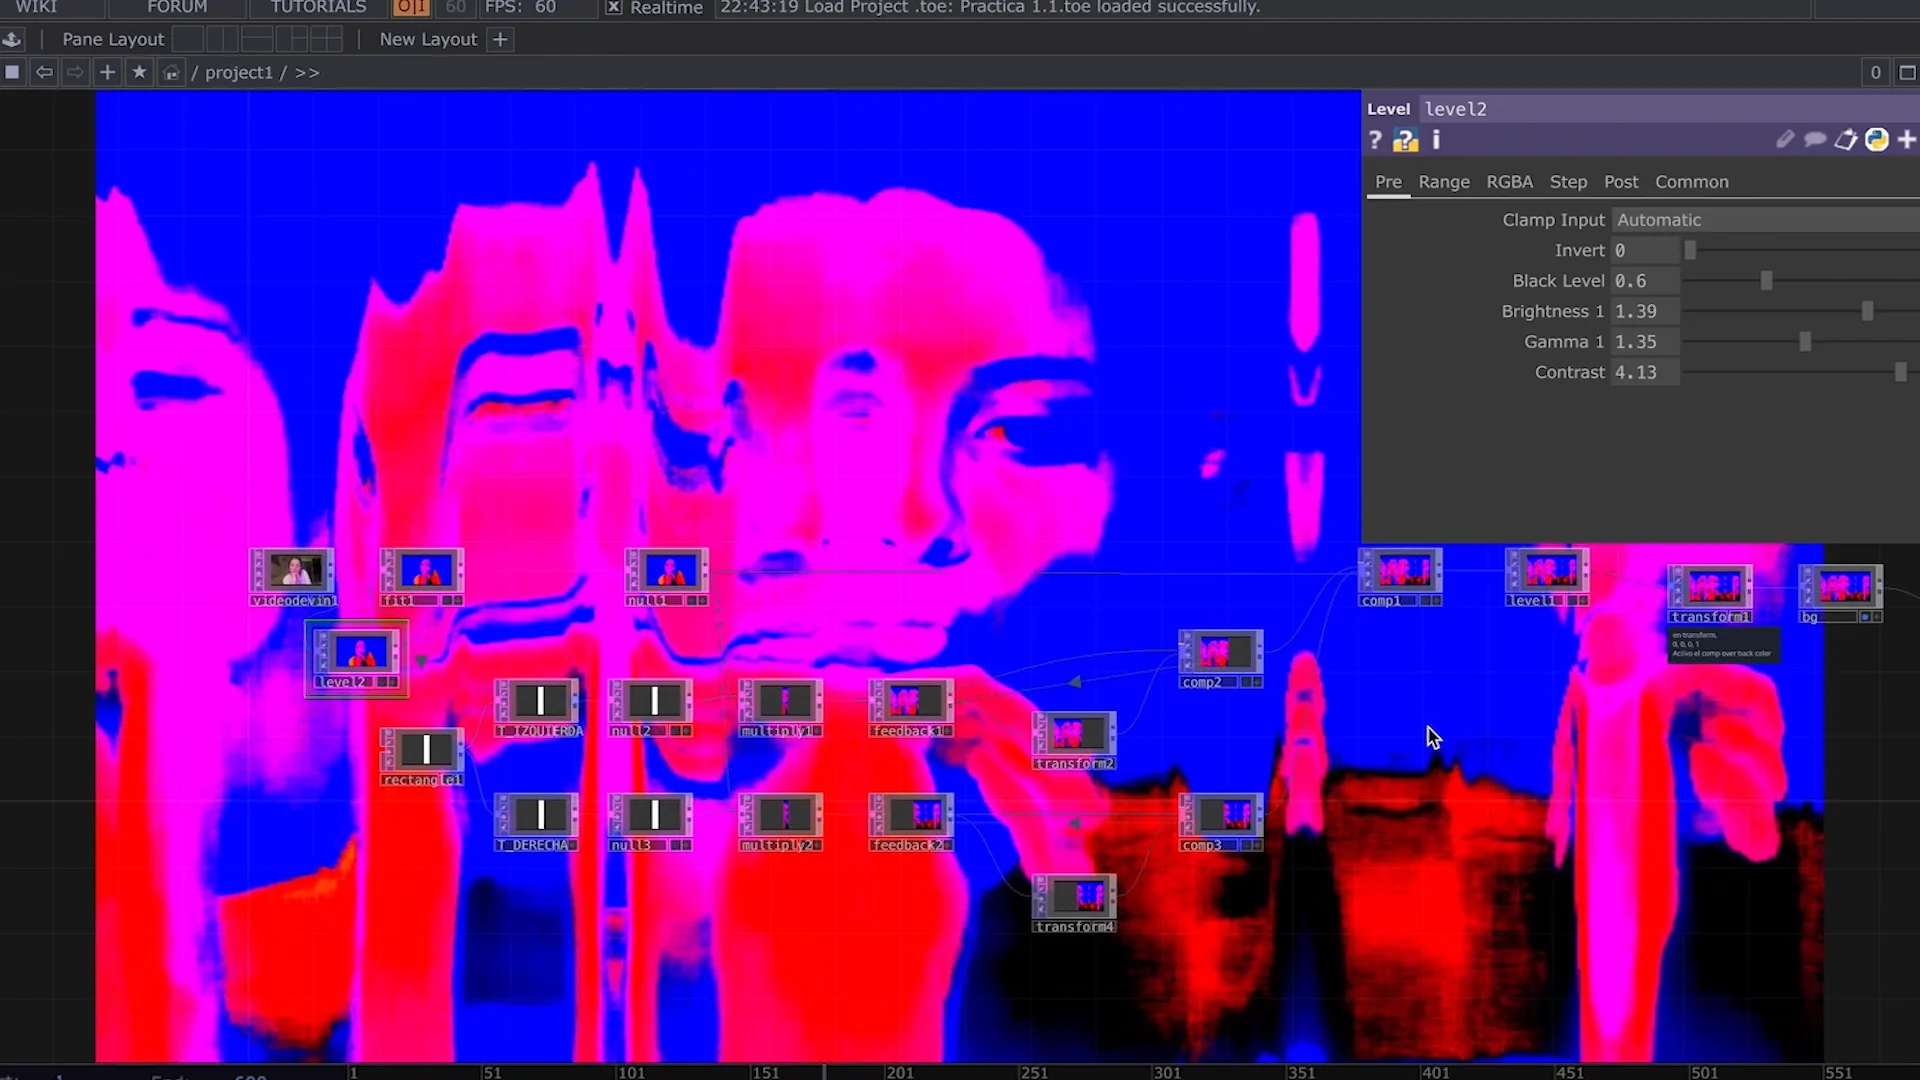Open the comment bubble icon
Viewport: 1920px width, 1080px height.
click(1815, 140)
